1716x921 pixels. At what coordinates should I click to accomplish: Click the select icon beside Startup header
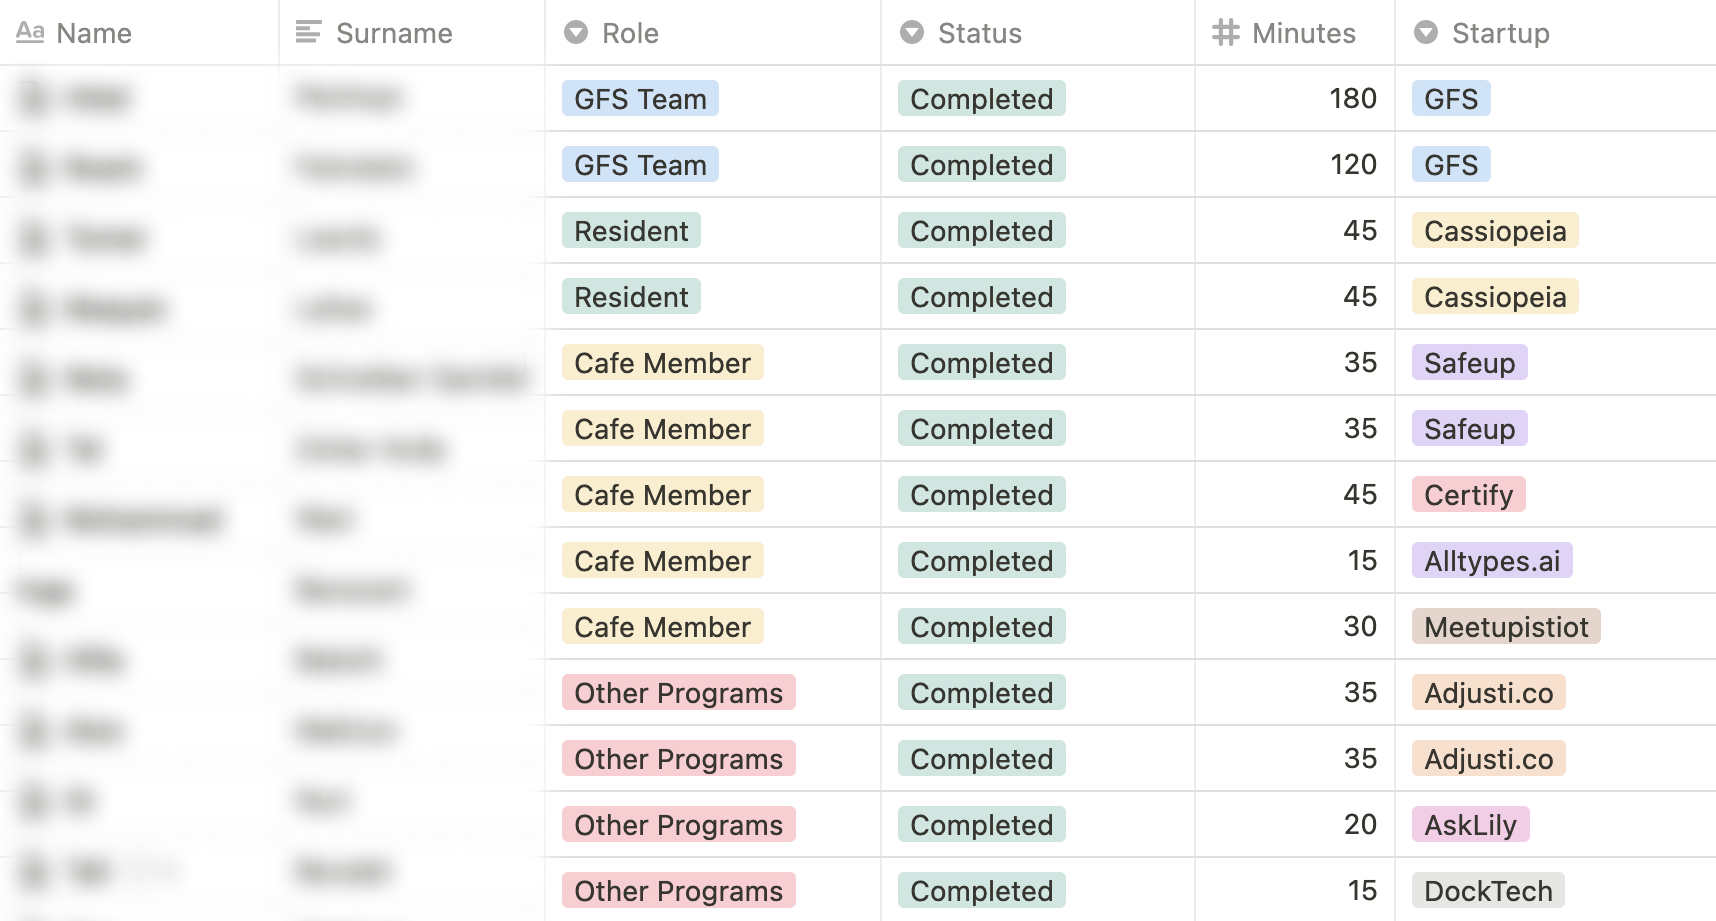click(x=1426, y=33)
